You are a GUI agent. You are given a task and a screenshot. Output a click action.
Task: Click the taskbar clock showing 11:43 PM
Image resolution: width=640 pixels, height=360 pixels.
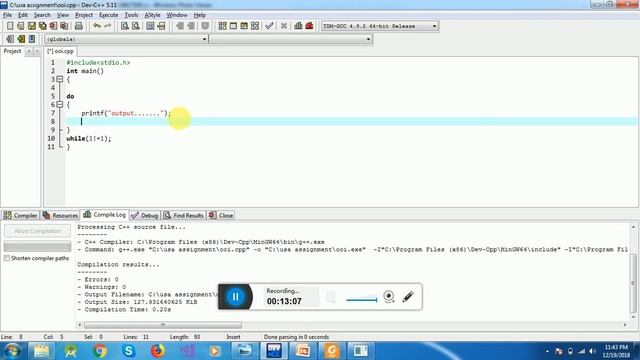pyautogui.click(x=616, y=351)
